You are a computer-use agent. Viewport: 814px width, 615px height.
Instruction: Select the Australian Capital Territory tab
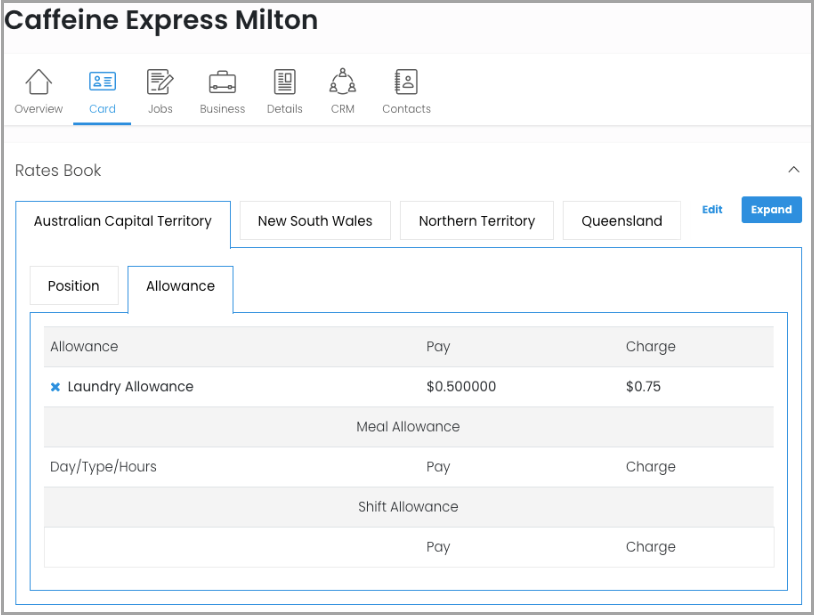point(123,221)
